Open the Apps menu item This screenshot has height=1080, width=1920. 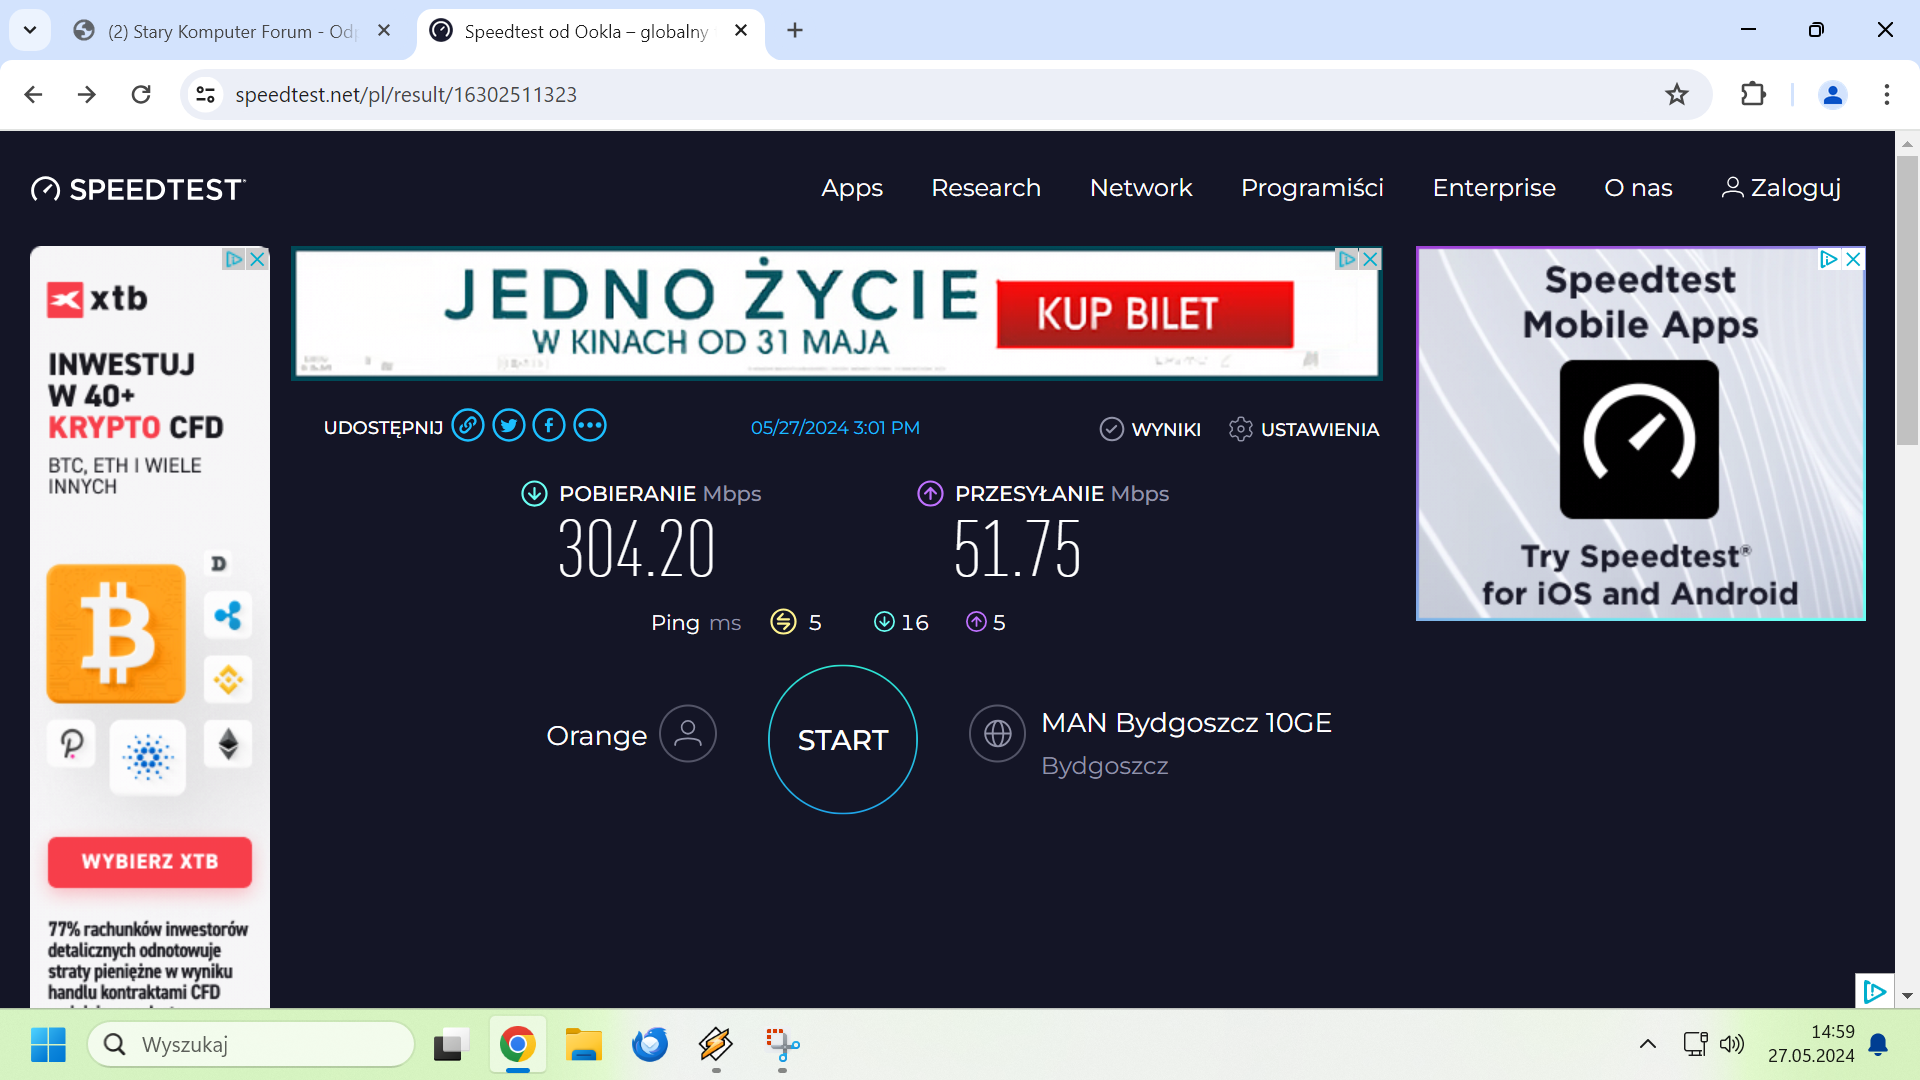852,188
